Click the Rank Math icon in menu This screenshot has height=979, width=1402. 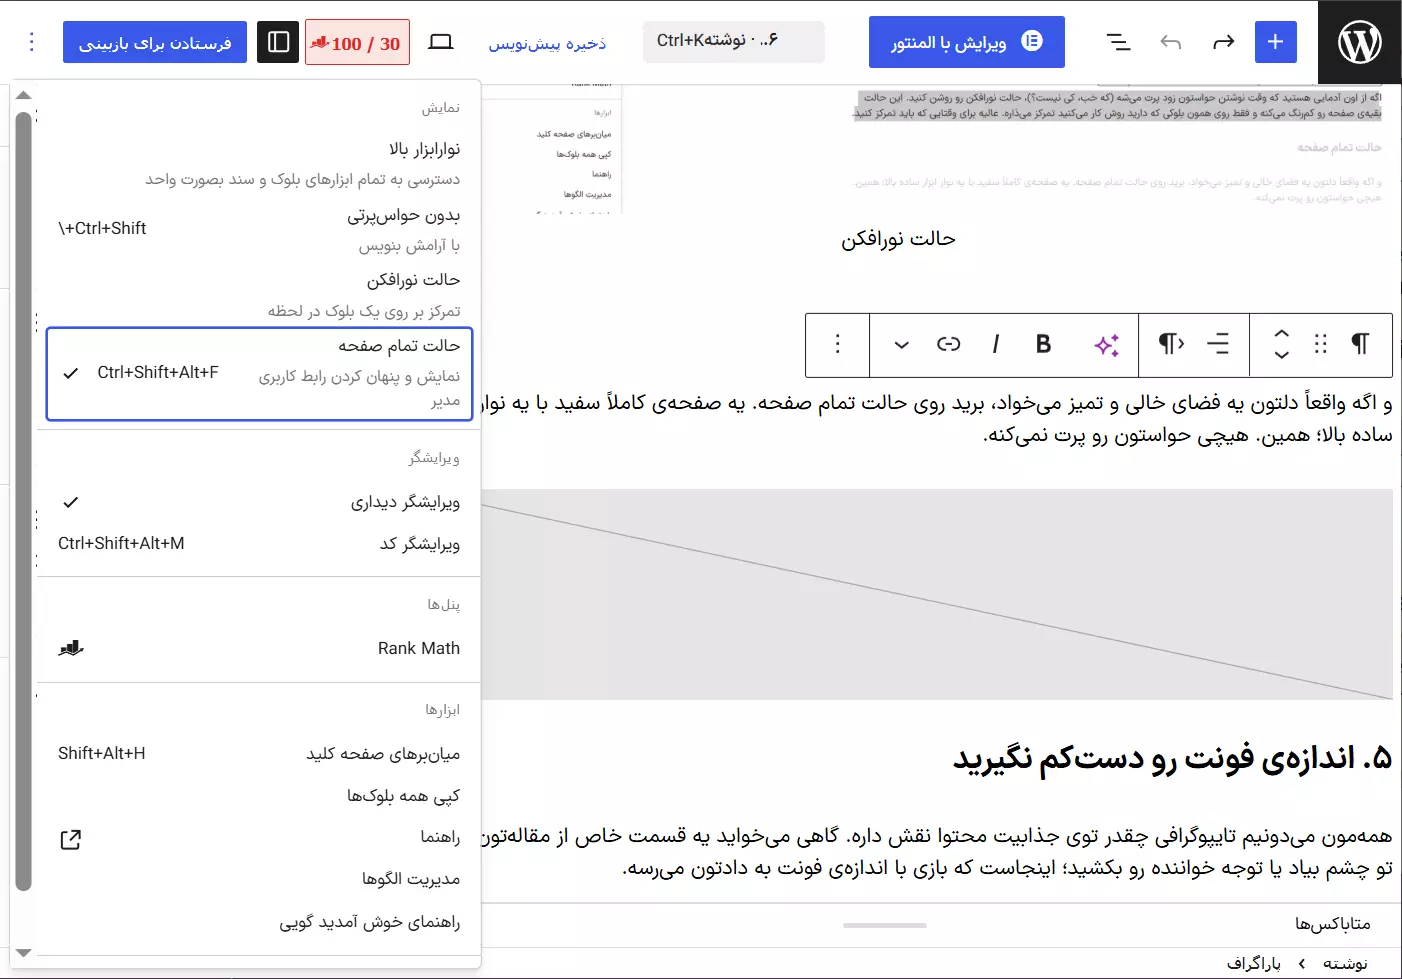71,648
